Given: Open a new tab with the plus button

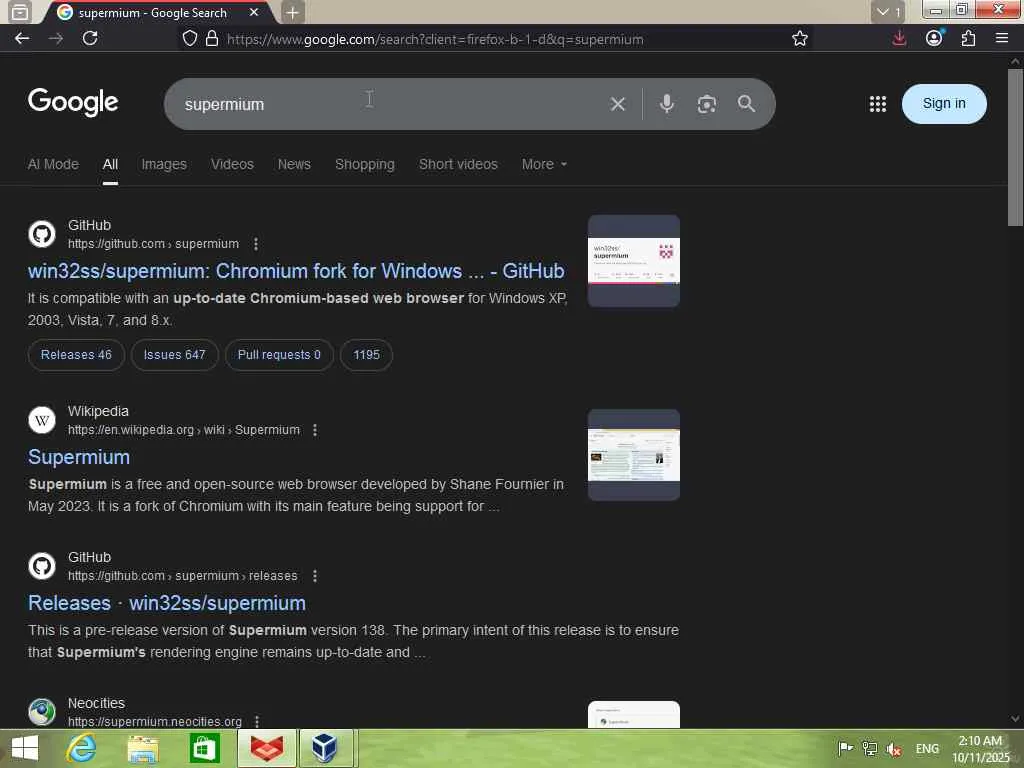Looking at the screenshot, I should click(293, 12).
